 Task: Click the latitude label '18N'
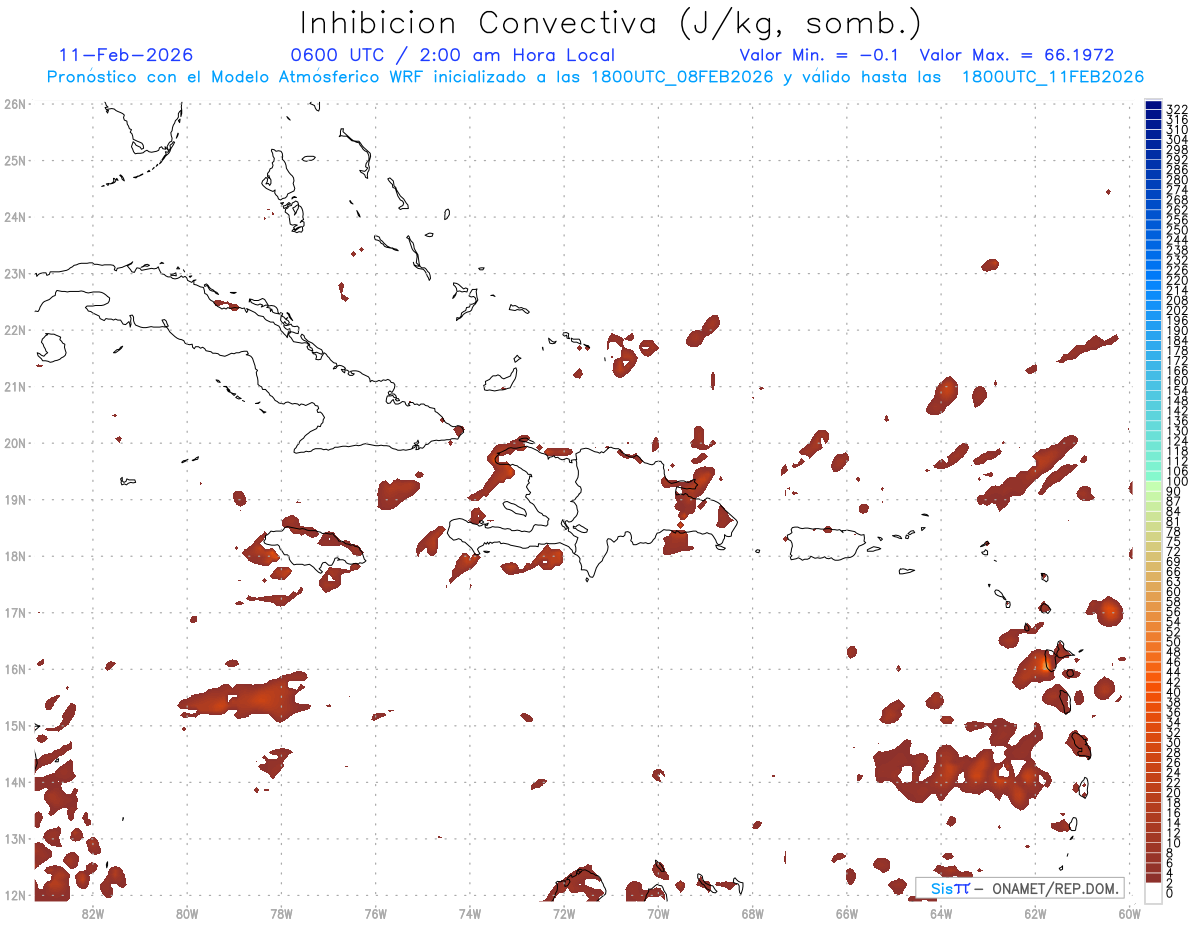point(15,555)
